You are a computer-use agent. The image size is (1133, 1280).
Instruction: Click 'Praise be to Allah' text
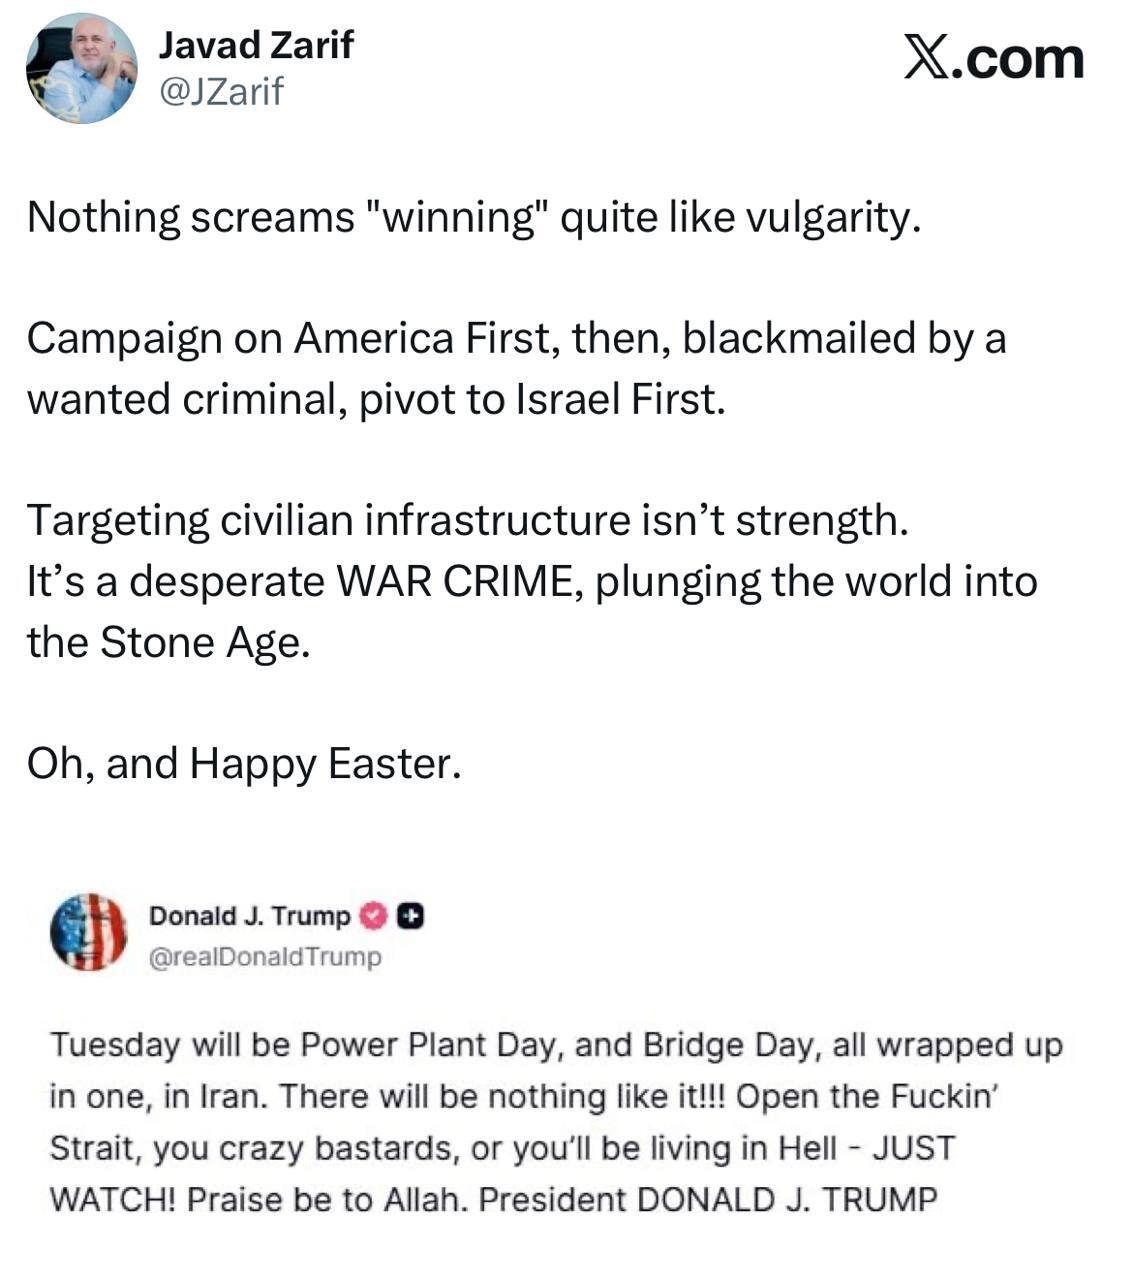point(326,1199)
